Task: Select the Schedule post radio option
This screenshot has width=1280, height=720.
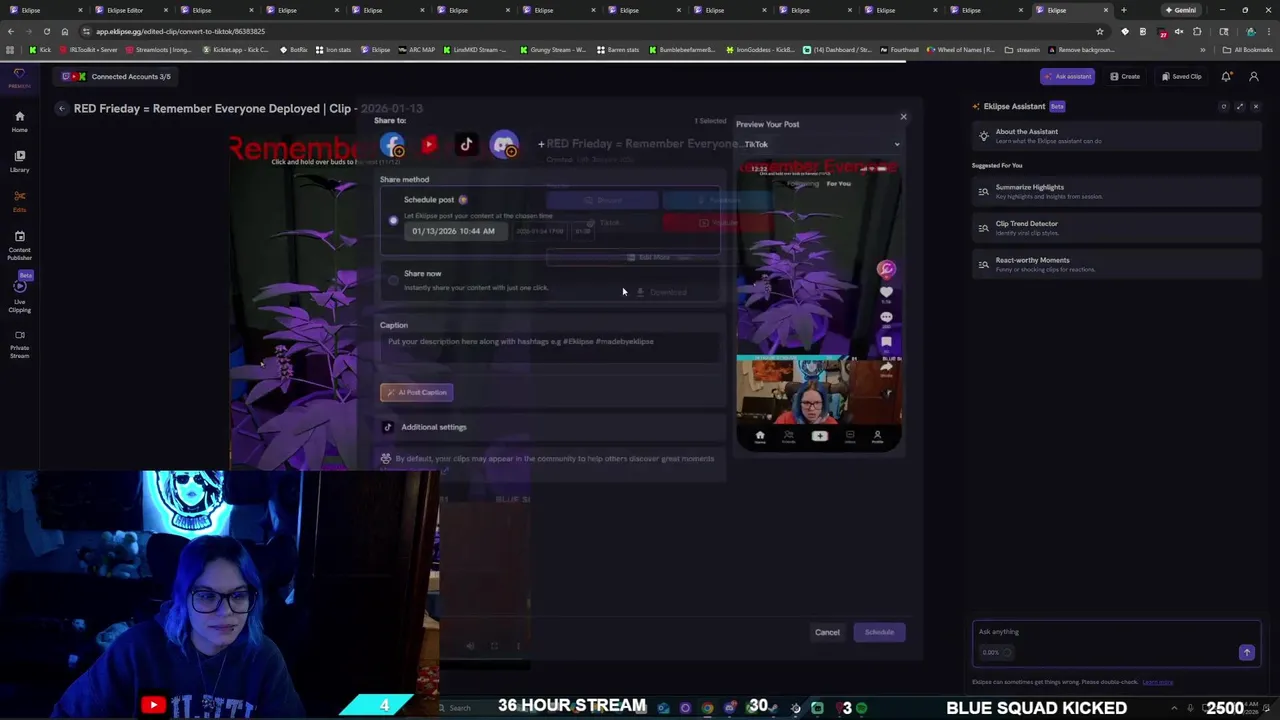Action: click(393, 220)
